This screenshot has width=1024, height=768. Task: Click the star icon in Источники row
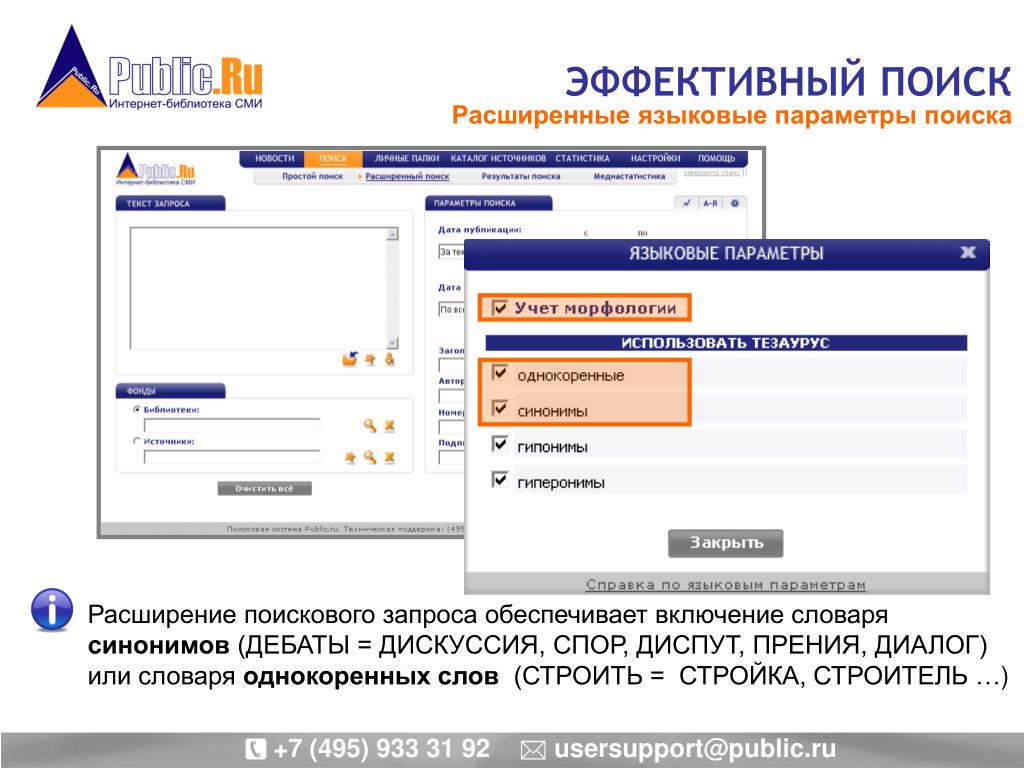click(x=351, y=457)
